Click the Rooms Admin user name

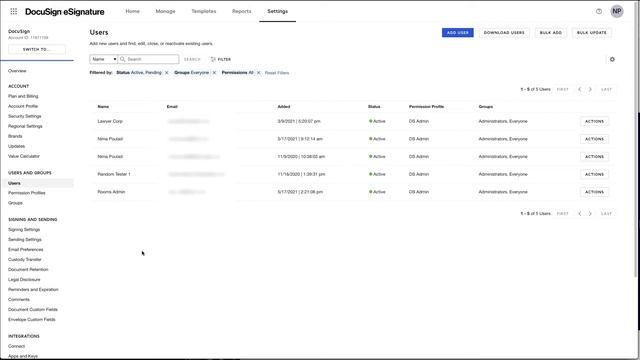coord(111,192)
